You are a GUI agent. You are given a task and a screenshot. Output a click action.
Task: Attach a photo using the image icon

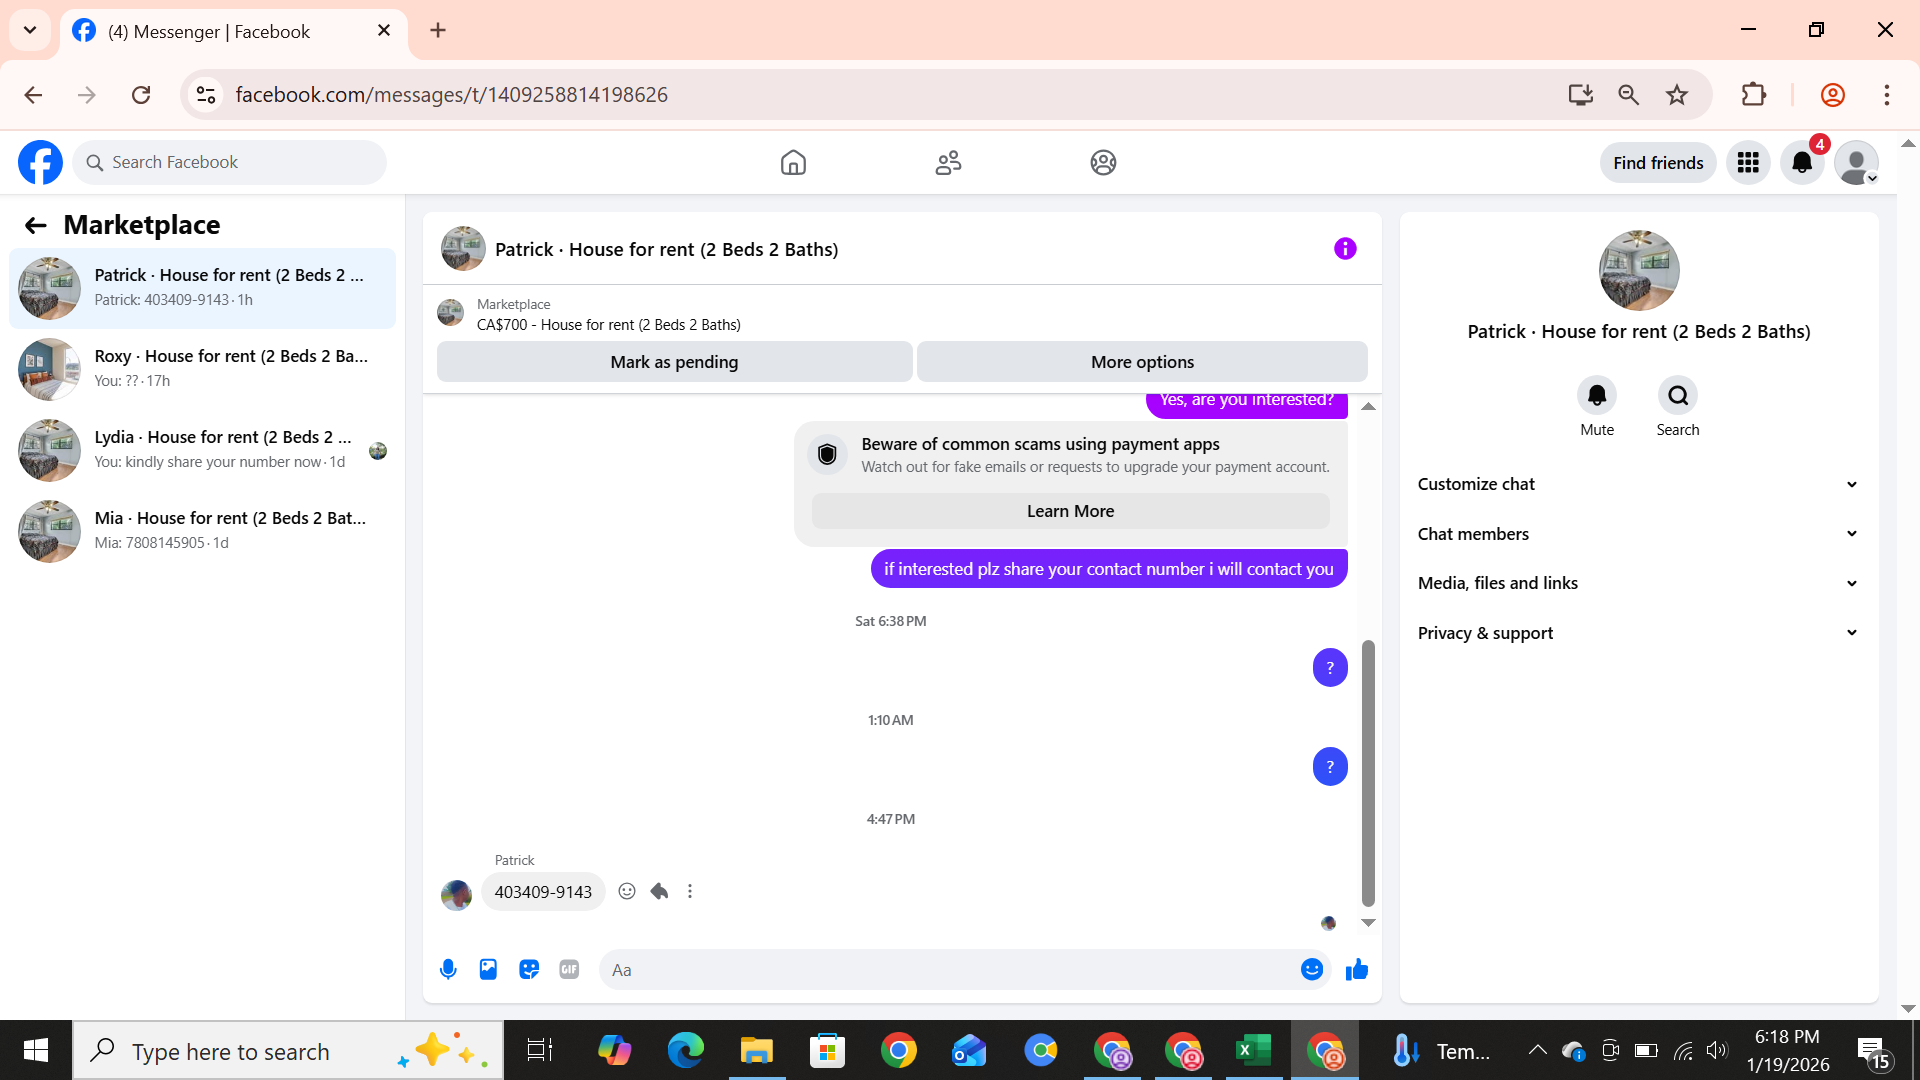coord(488,969)
